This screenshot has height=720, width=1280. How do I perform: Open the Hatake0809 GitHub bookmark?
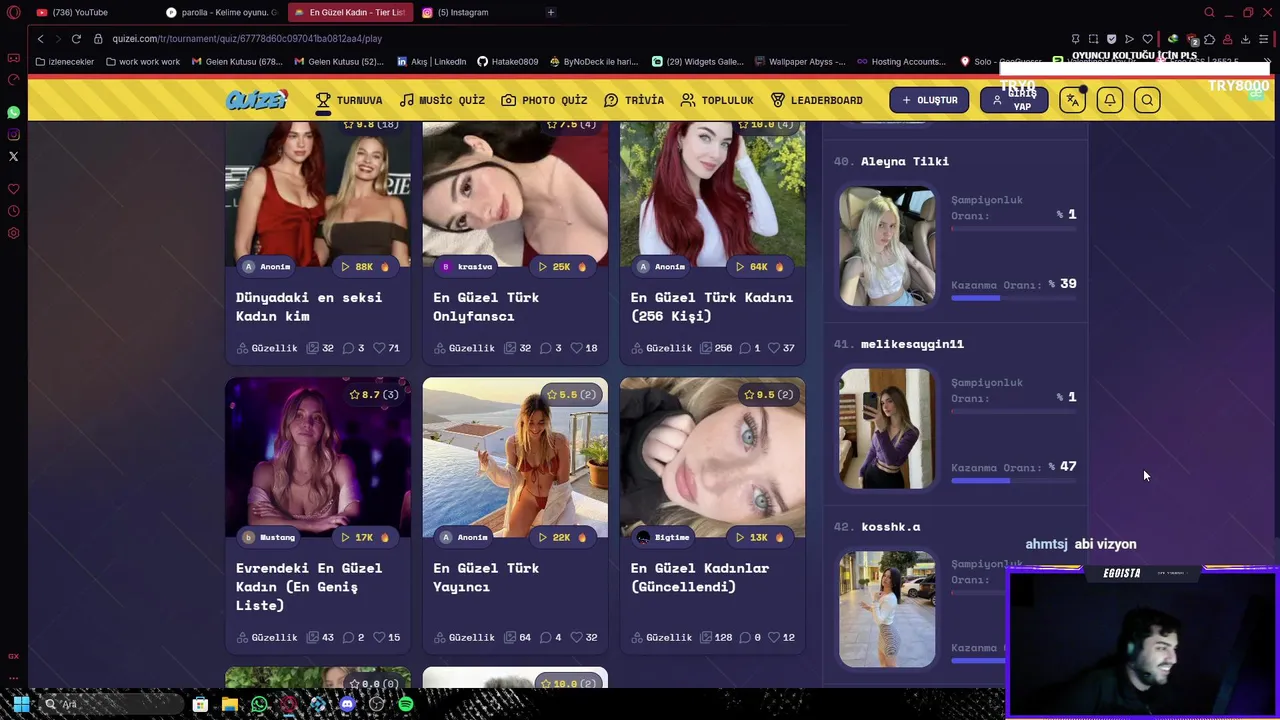[x=508, y=61]
